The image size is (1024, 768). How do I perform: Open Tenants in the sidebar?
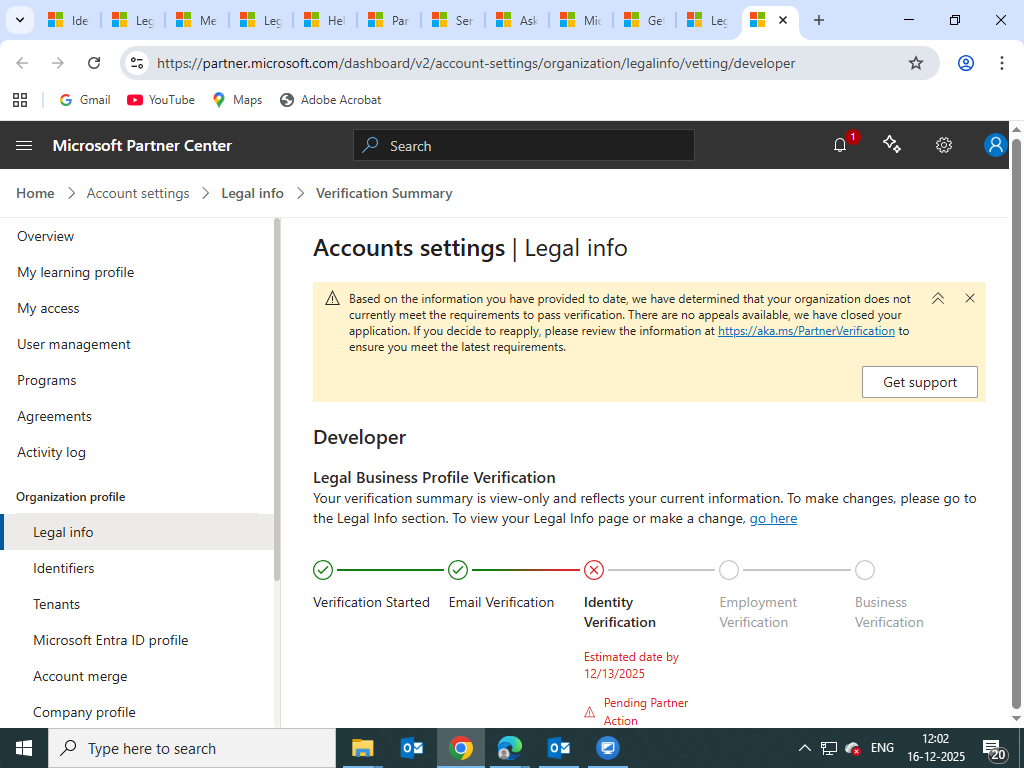coord(56,604)
